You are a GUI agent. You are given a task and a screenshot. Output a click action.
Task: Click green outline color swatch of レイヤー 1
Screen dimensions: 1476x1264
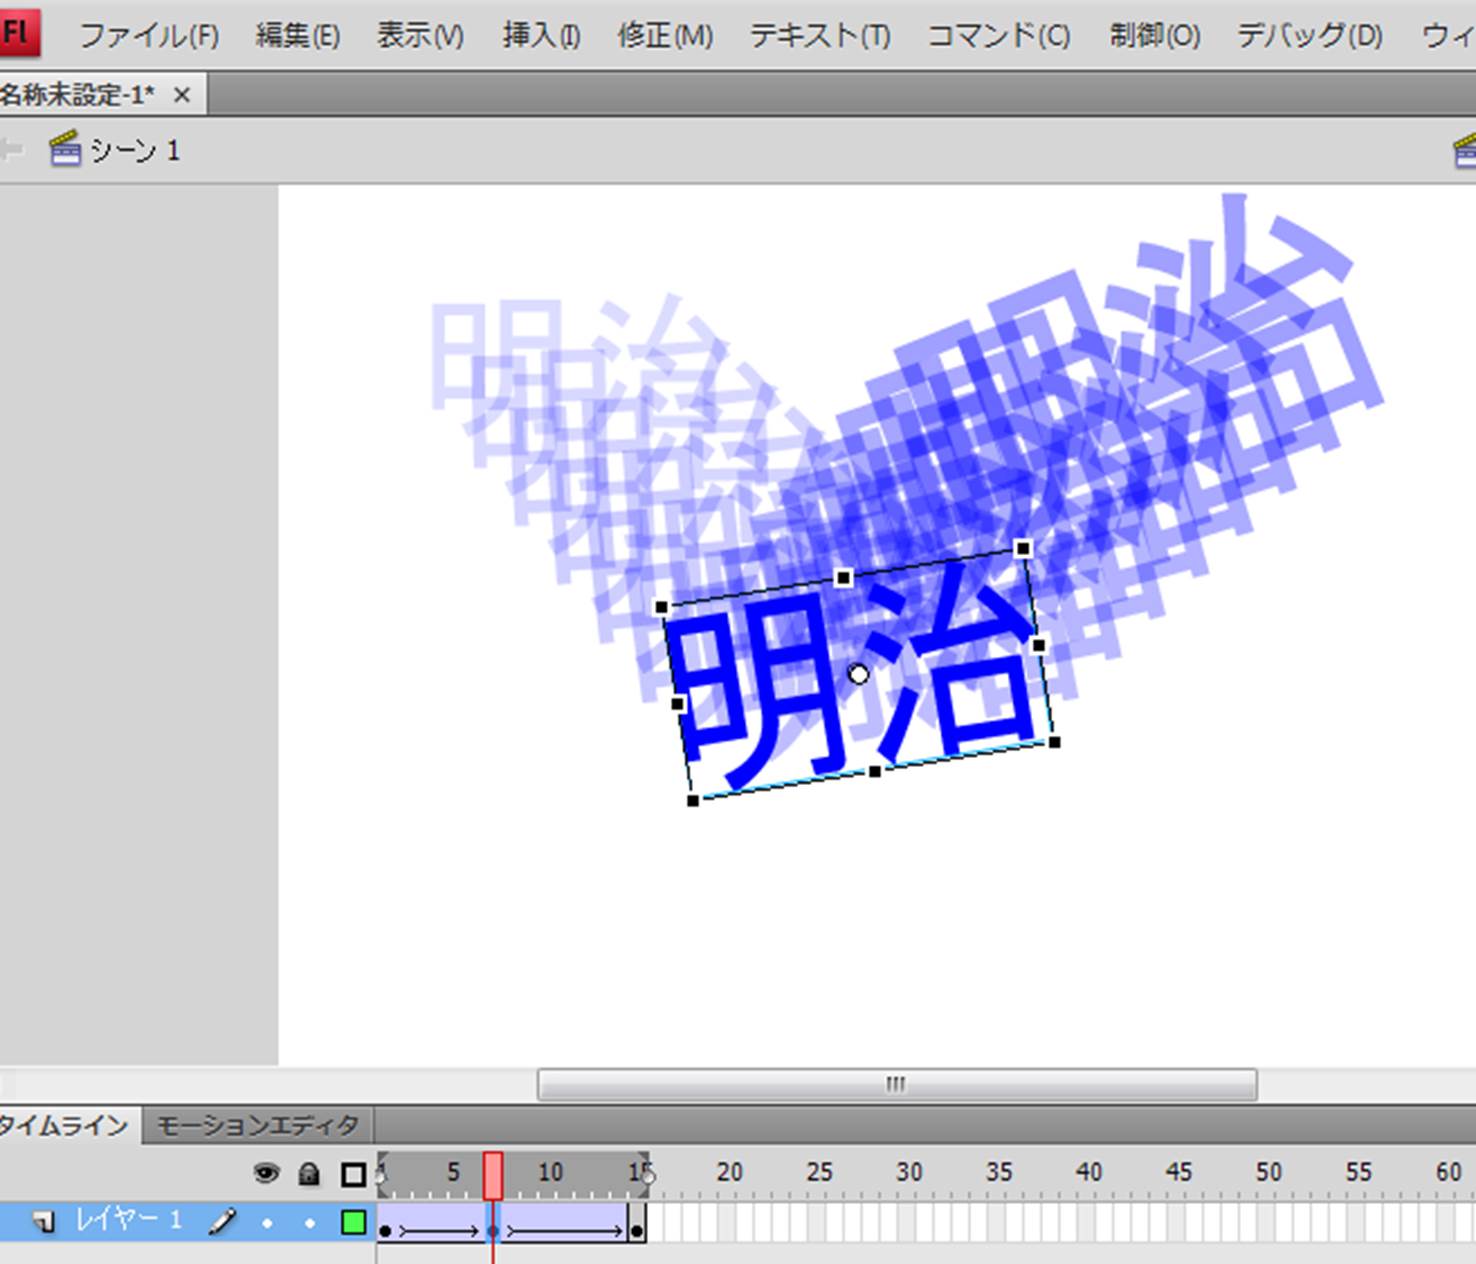click(353, 1222)
